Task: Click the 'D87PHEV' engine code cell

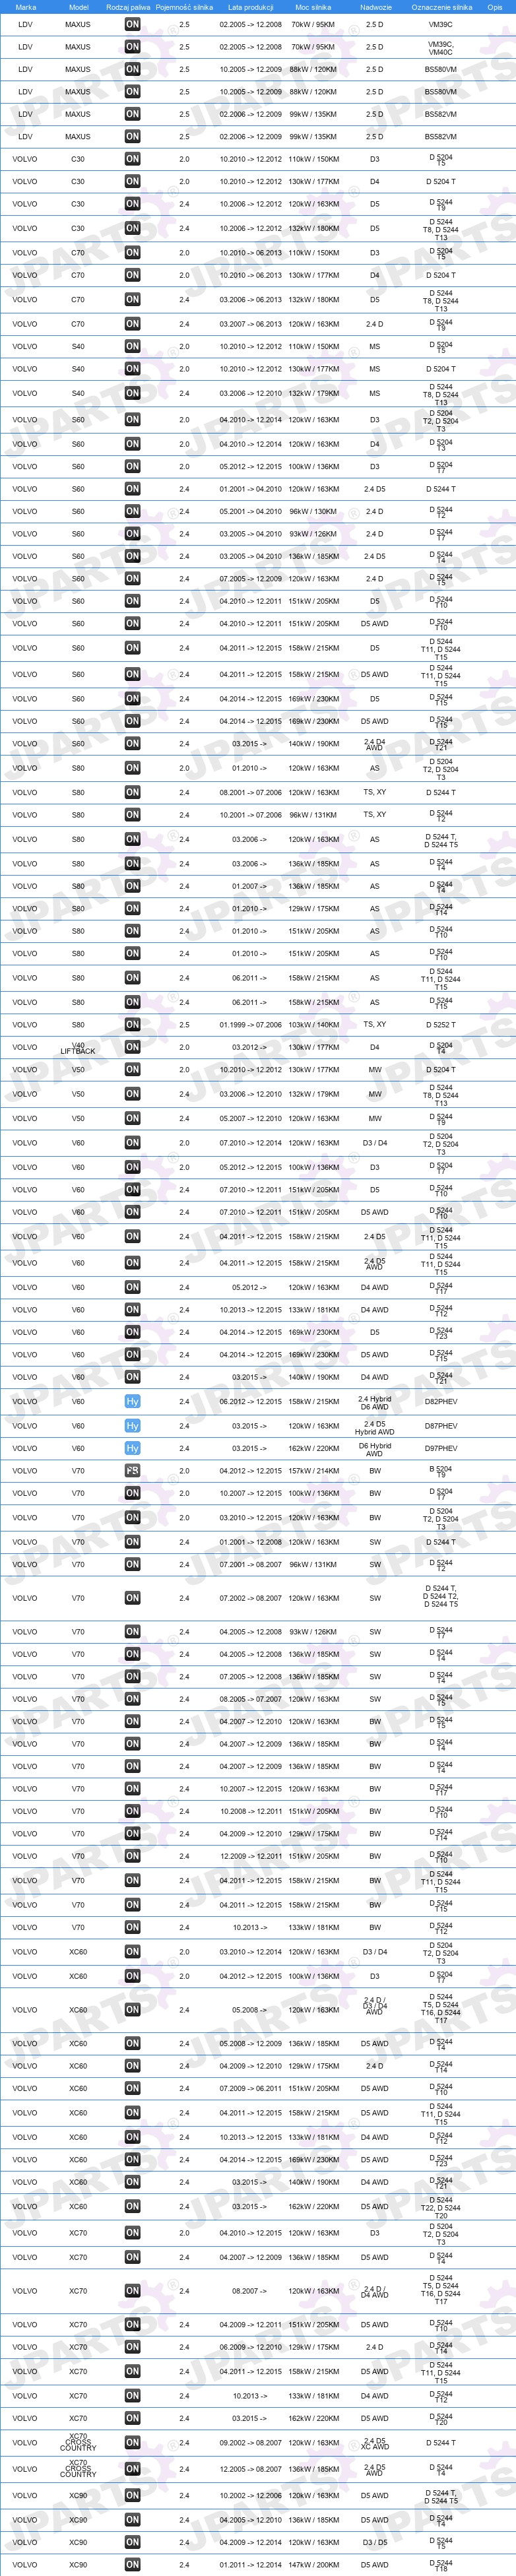Action: [x=441, y=1426]
